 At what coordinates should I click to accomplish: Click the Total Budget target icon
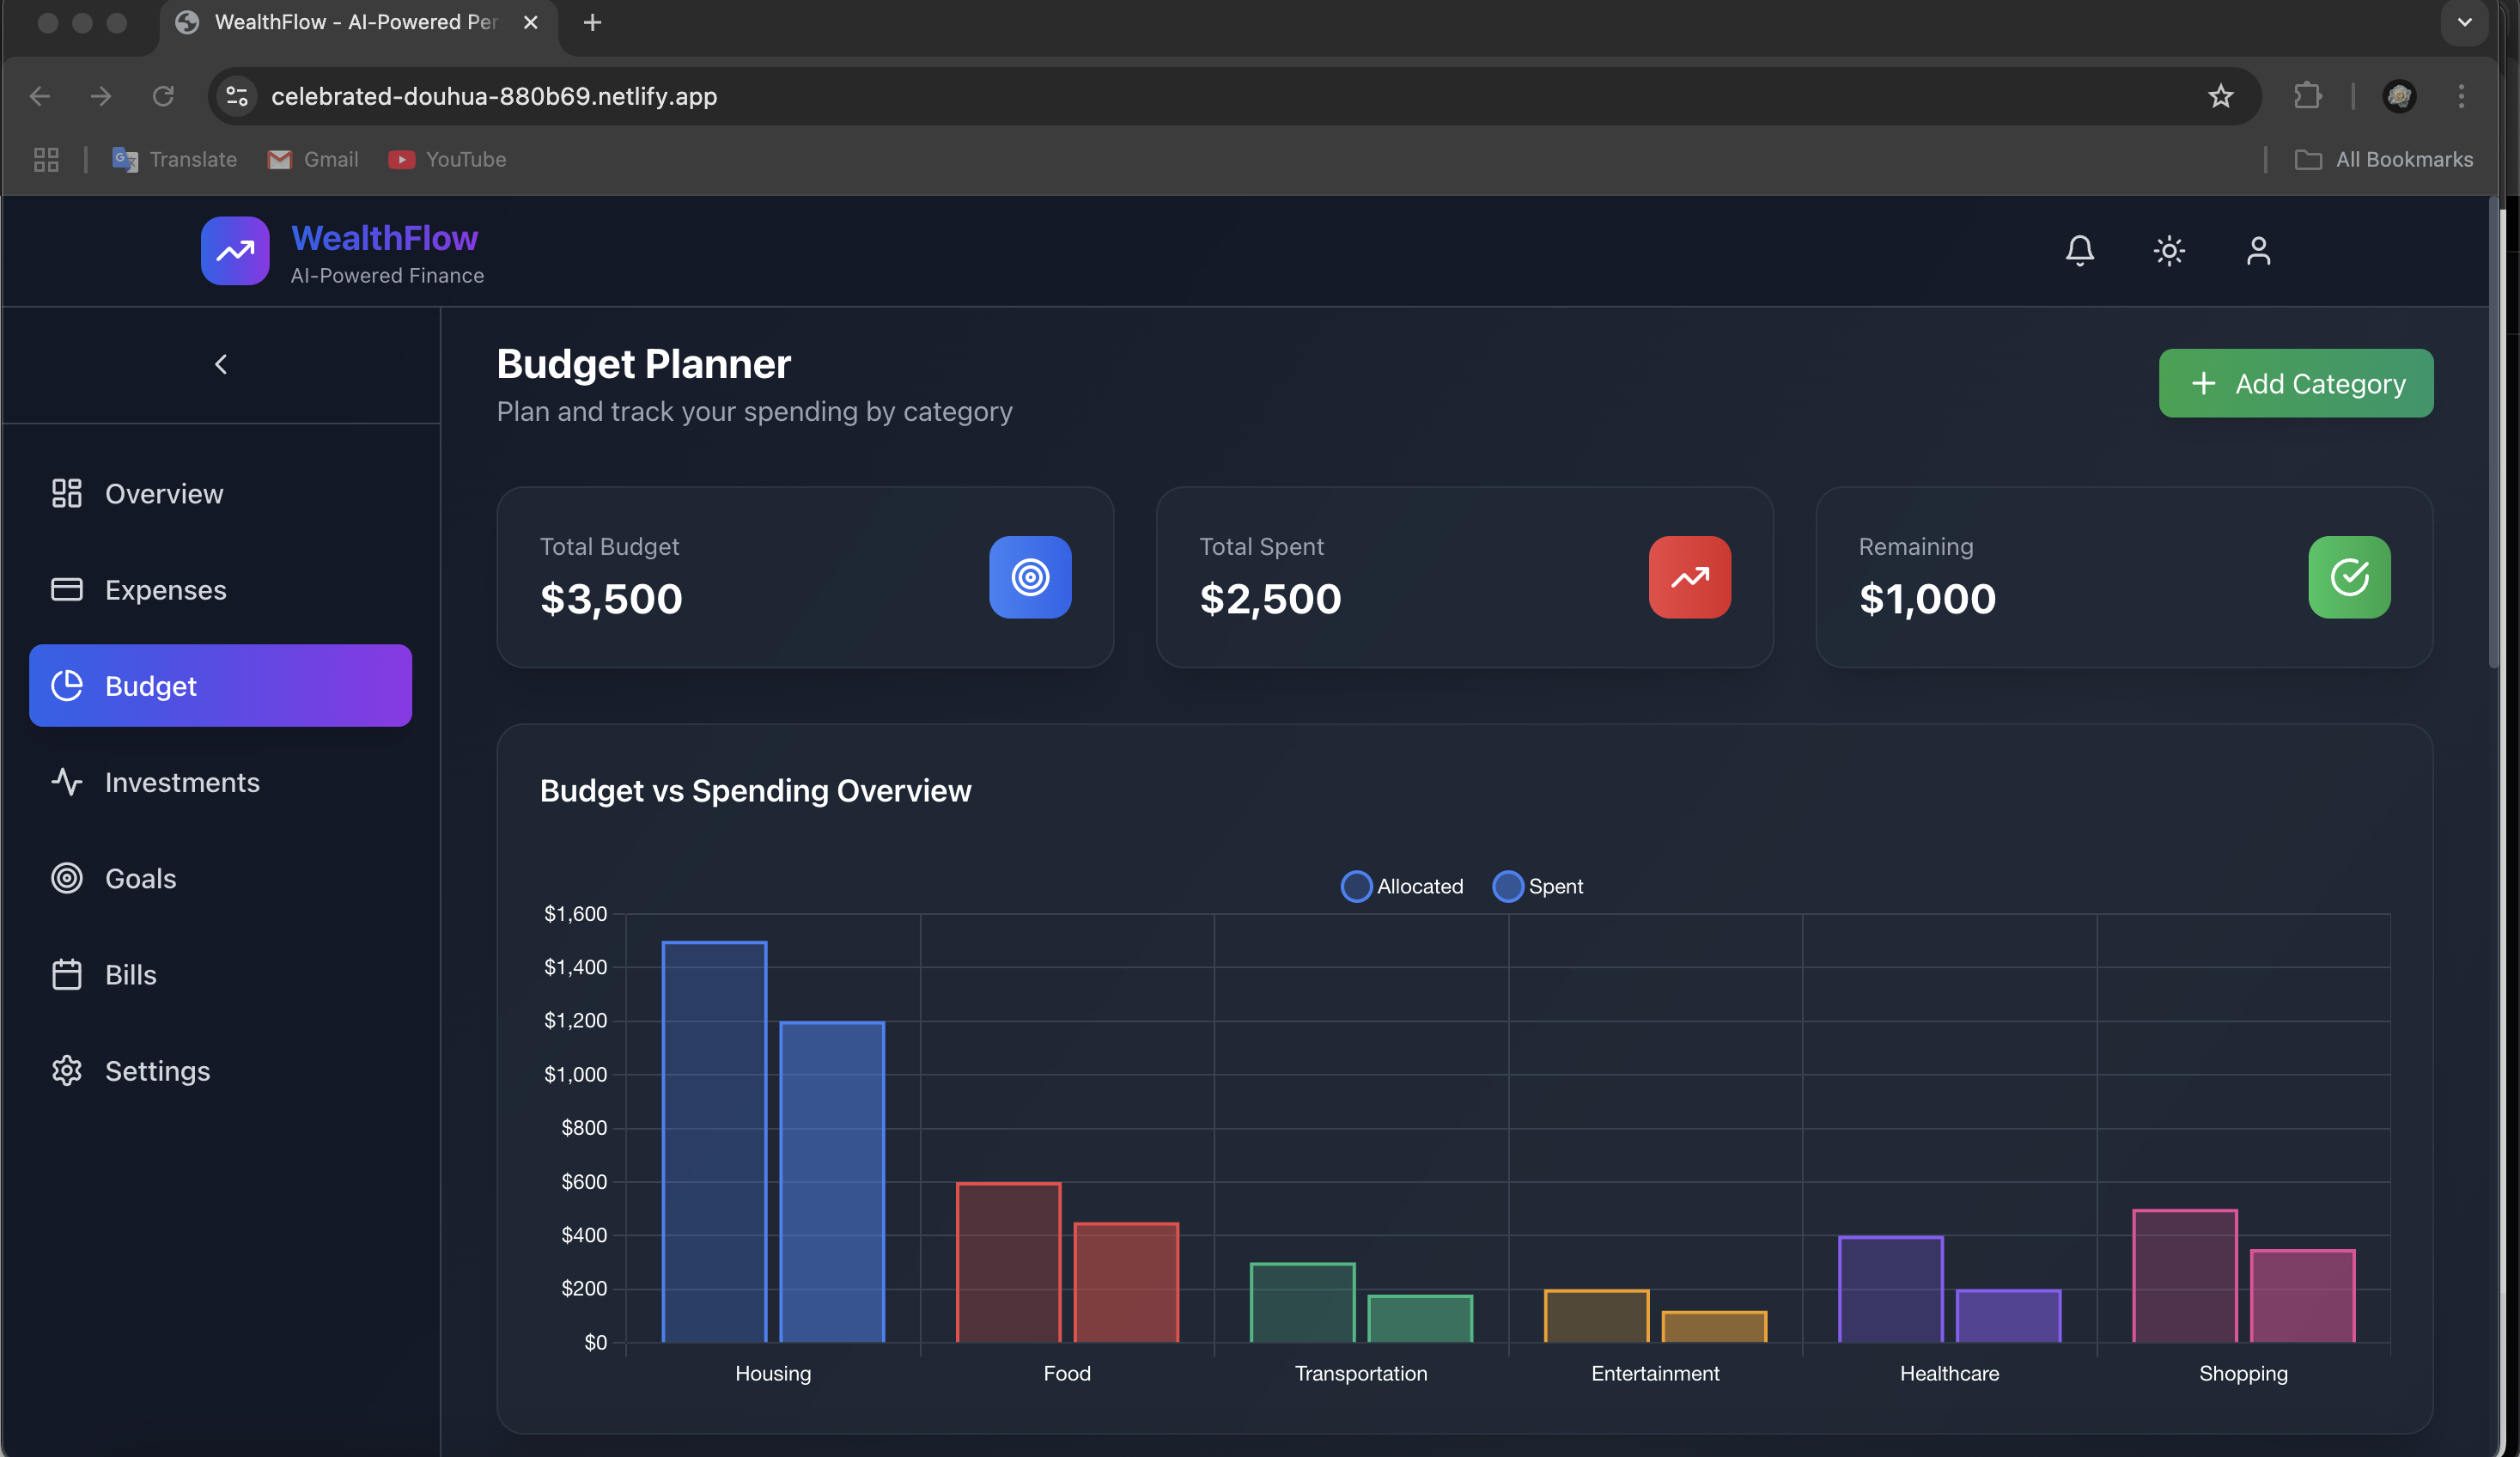pos(1030,577)
